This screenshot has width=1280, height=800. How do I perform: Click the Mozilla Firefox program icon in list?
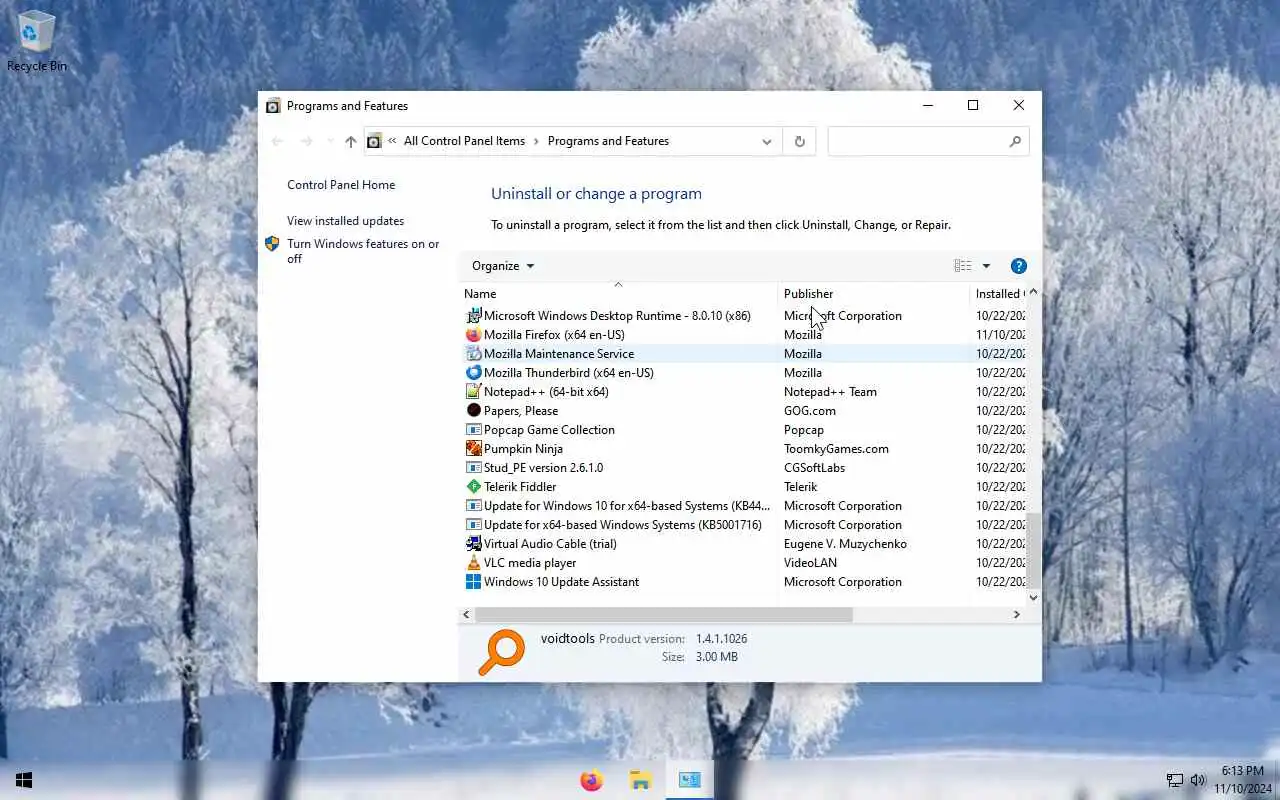pyautogui.click(x=474, y=335)
